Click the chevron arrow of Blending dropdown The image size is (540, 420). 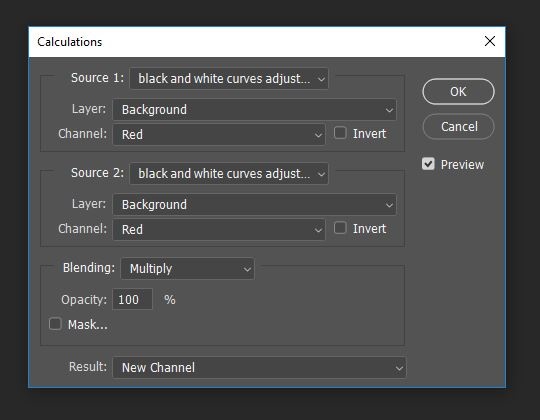tap(247, 269)
